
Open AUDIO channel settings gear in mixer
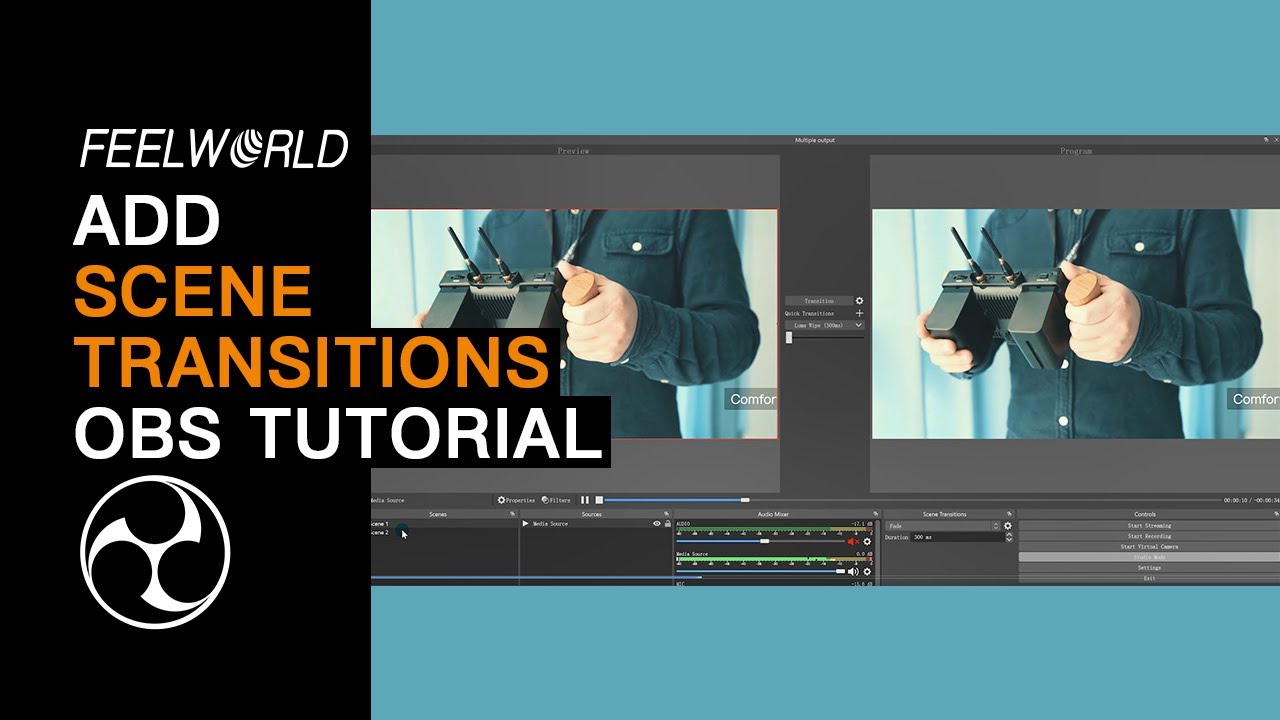(867, 542)
